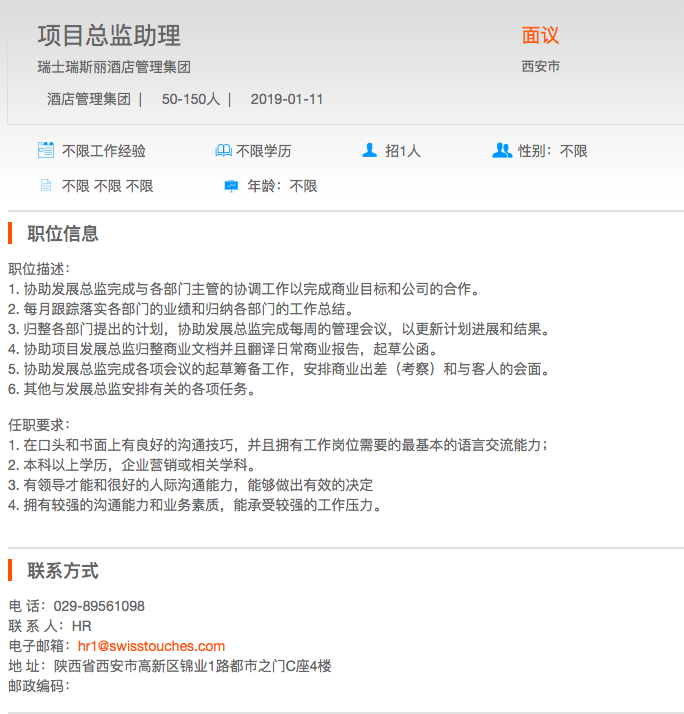
Task: Click the 联系方式 section heading
Action: tap(63, 571)
